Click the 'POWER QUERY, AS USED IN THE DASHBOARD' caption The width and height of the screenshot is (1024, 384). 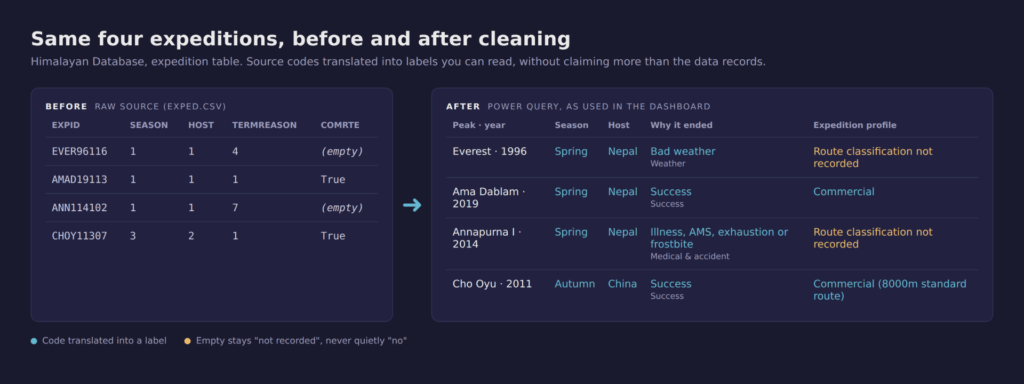click(x=599, y=106)
